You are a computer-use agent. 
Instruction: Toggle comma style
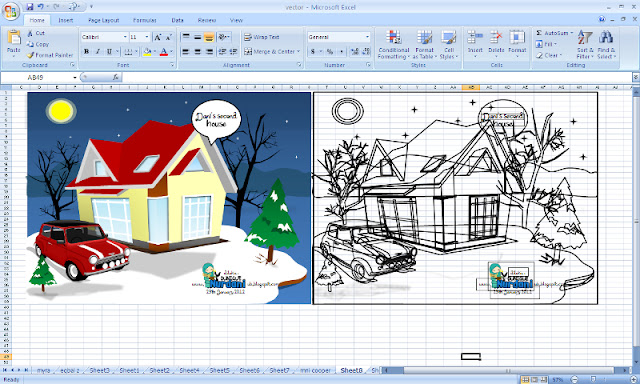(341, 51)
